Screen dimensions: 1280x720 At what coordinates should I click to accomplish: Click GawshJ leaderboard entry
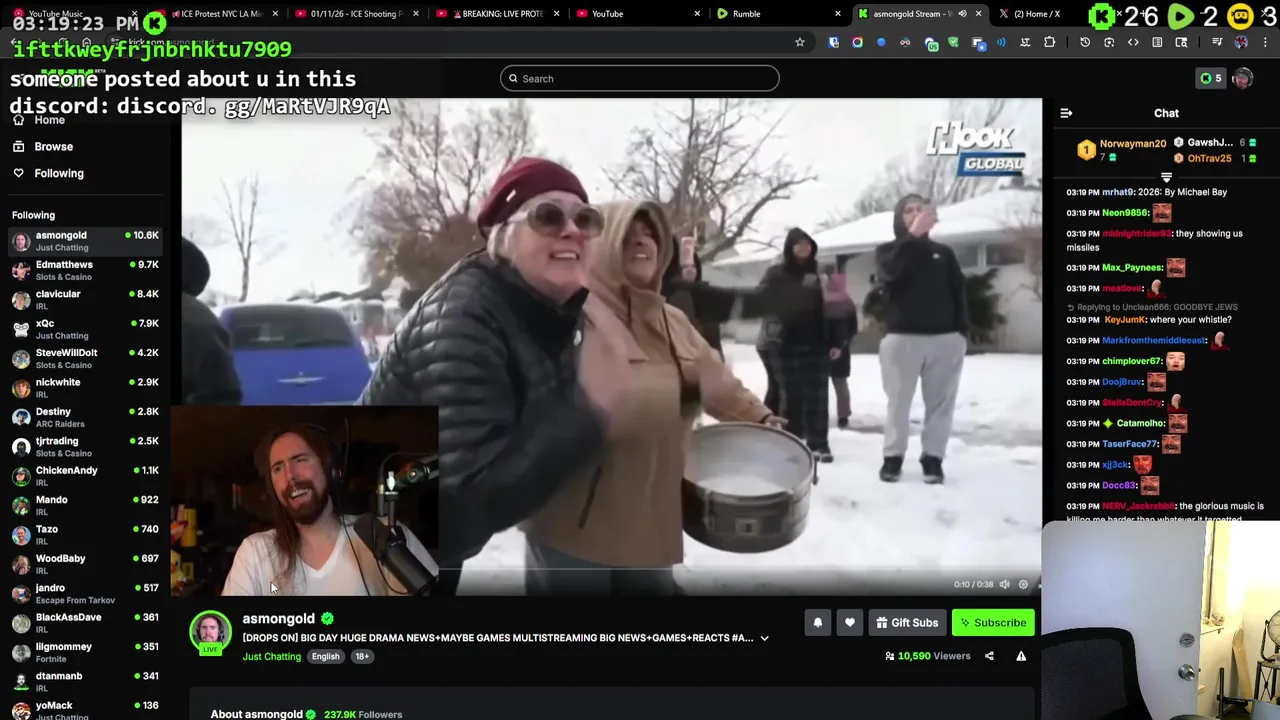tap(1215, 142)
